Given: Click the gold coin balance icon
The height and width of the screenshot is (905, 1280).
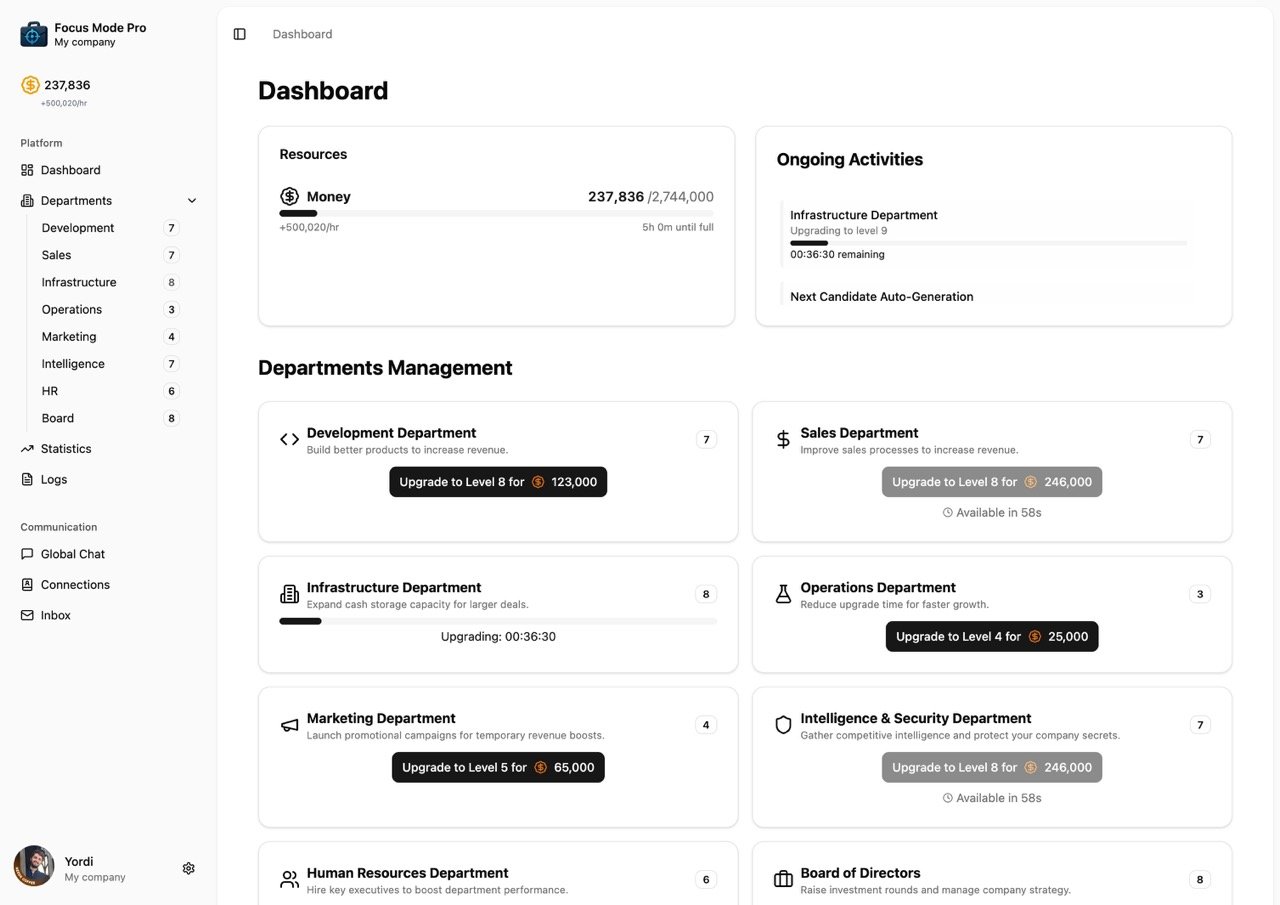Looking at the screenshot, I should 31,86.
